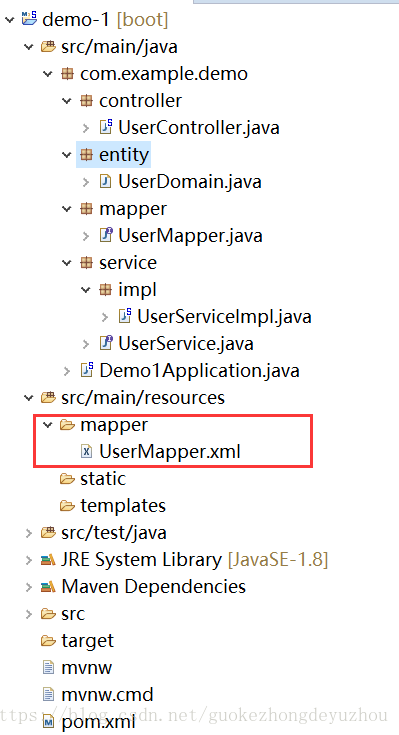
Task: Click the UserService.java interface icon
Action: pyautogui.click(x=106, y=344)
